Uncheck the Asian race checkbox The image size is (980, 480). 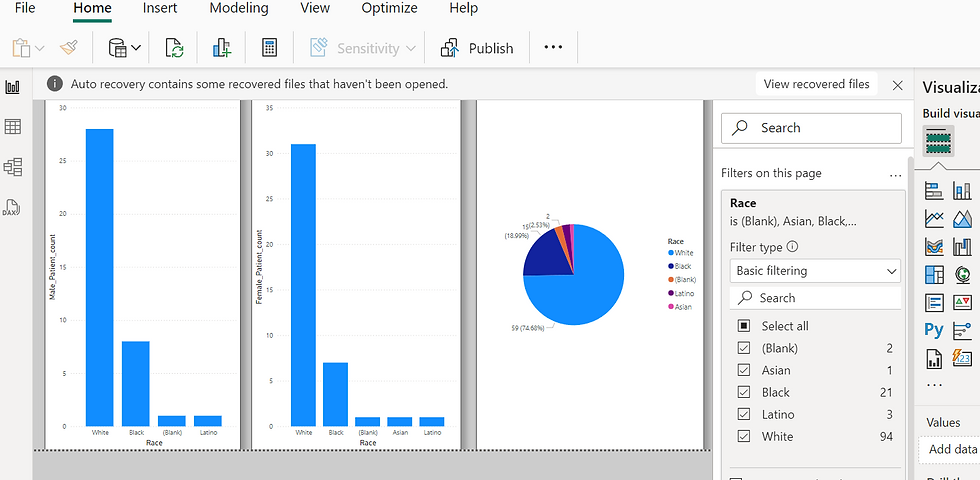[x=744, y=370]
